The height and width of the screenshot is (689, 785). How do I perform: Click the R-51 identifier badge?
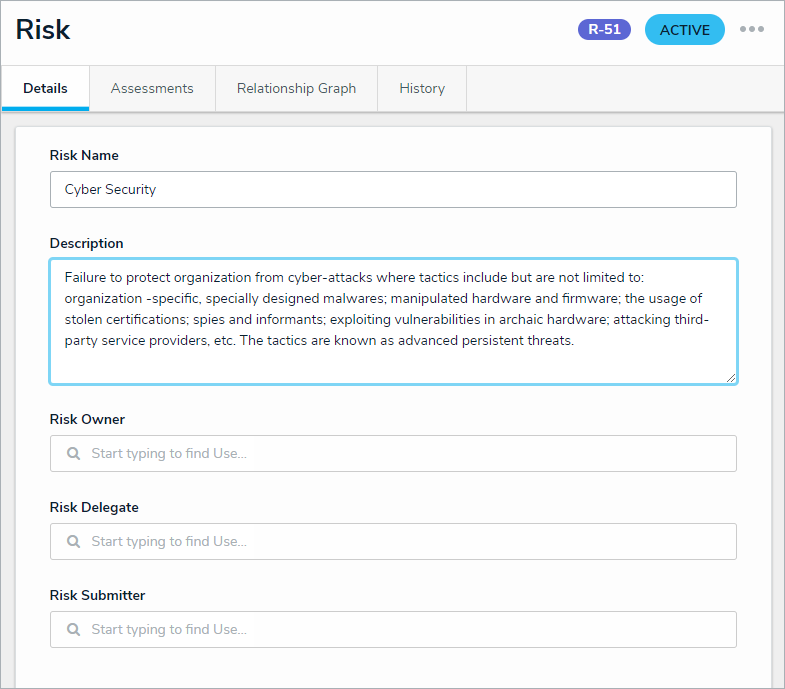click(x=604, y=29)
